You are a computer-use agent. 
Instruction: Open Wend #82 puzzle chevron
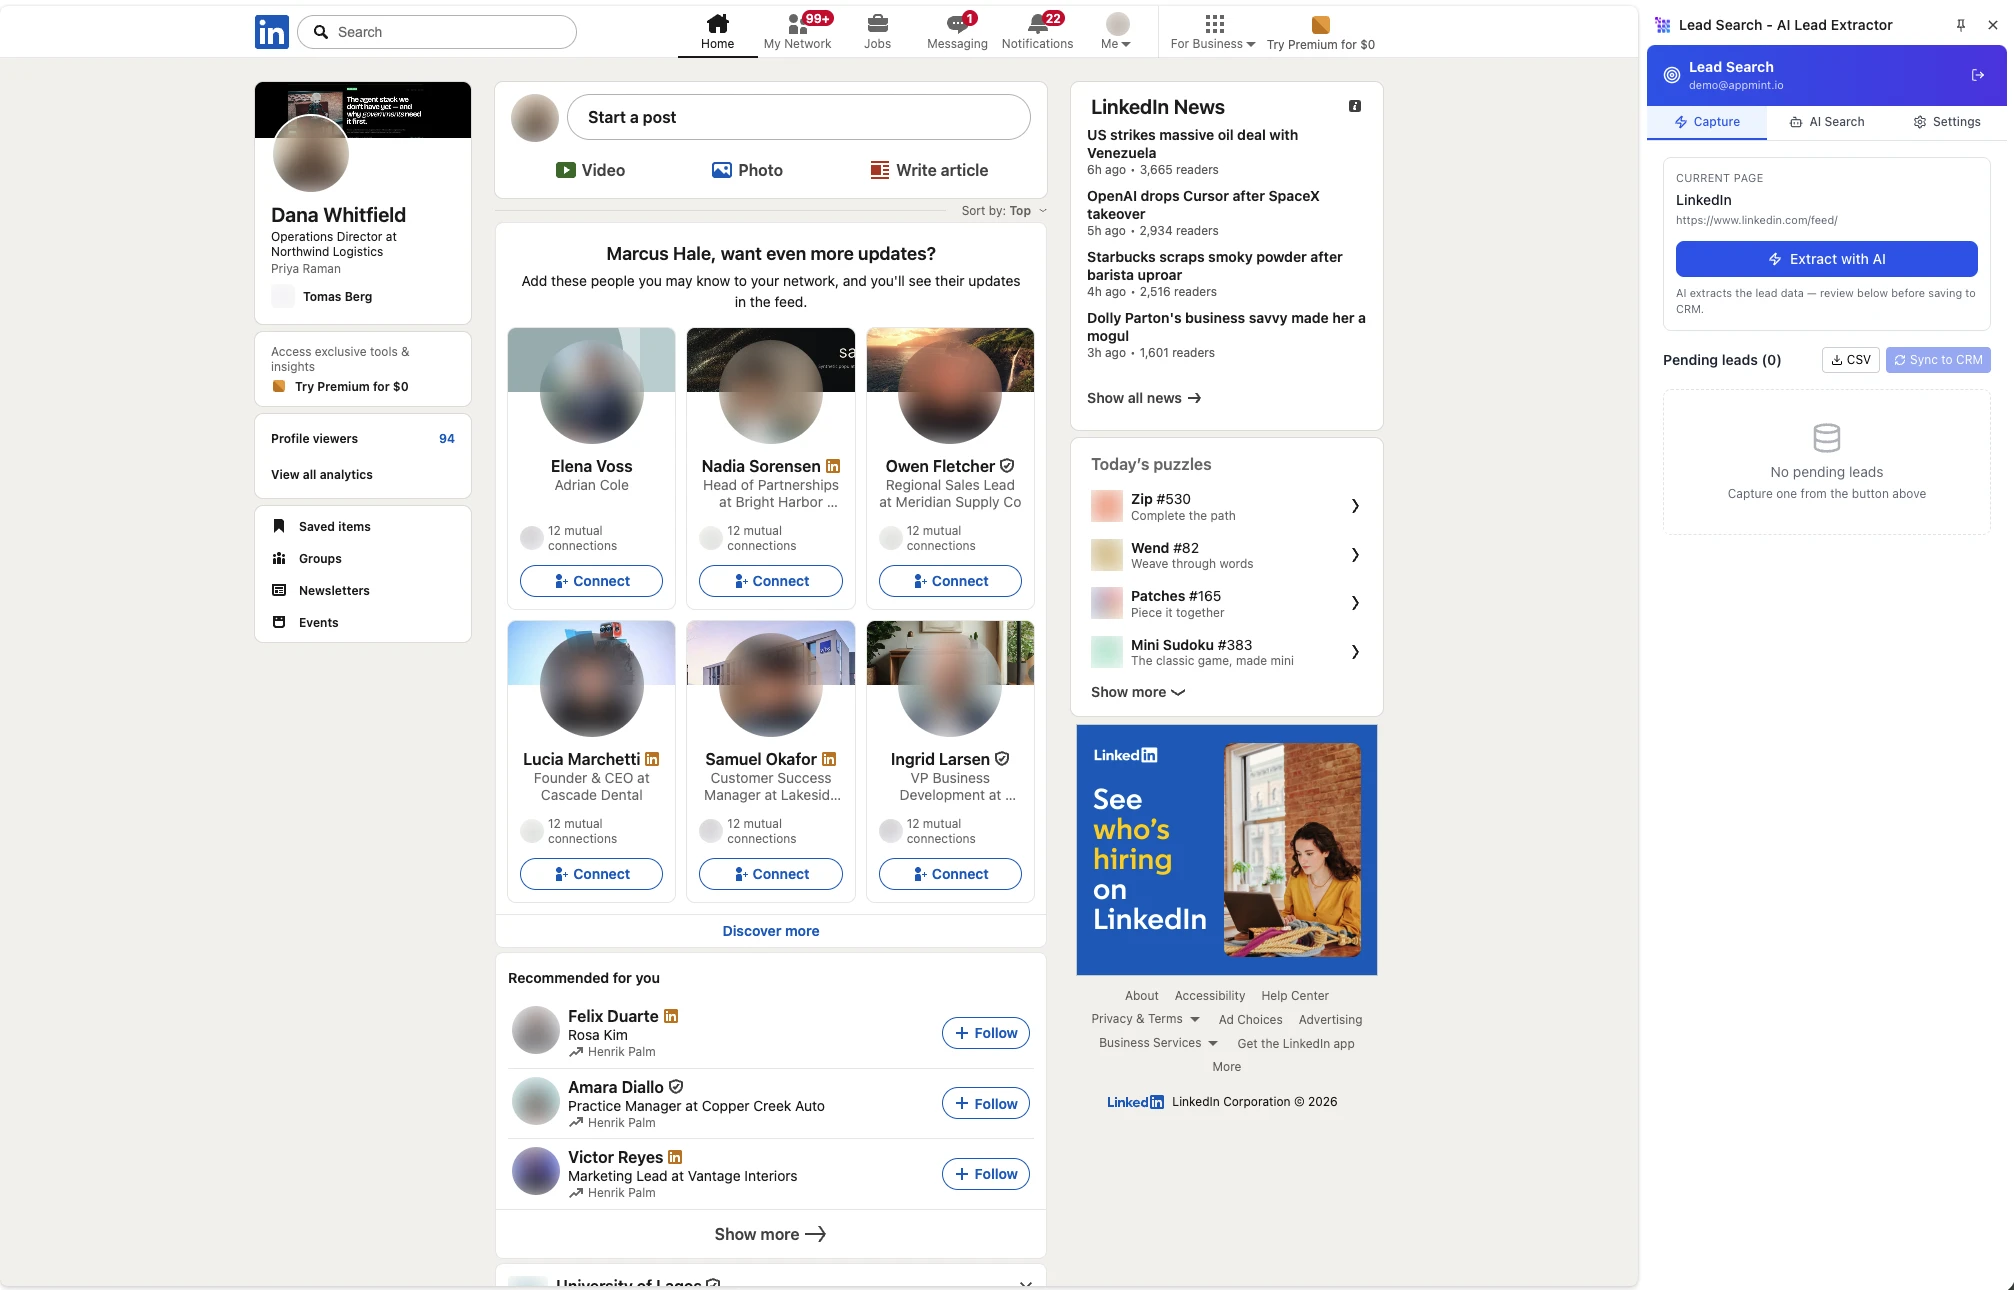click(1355, 555)
